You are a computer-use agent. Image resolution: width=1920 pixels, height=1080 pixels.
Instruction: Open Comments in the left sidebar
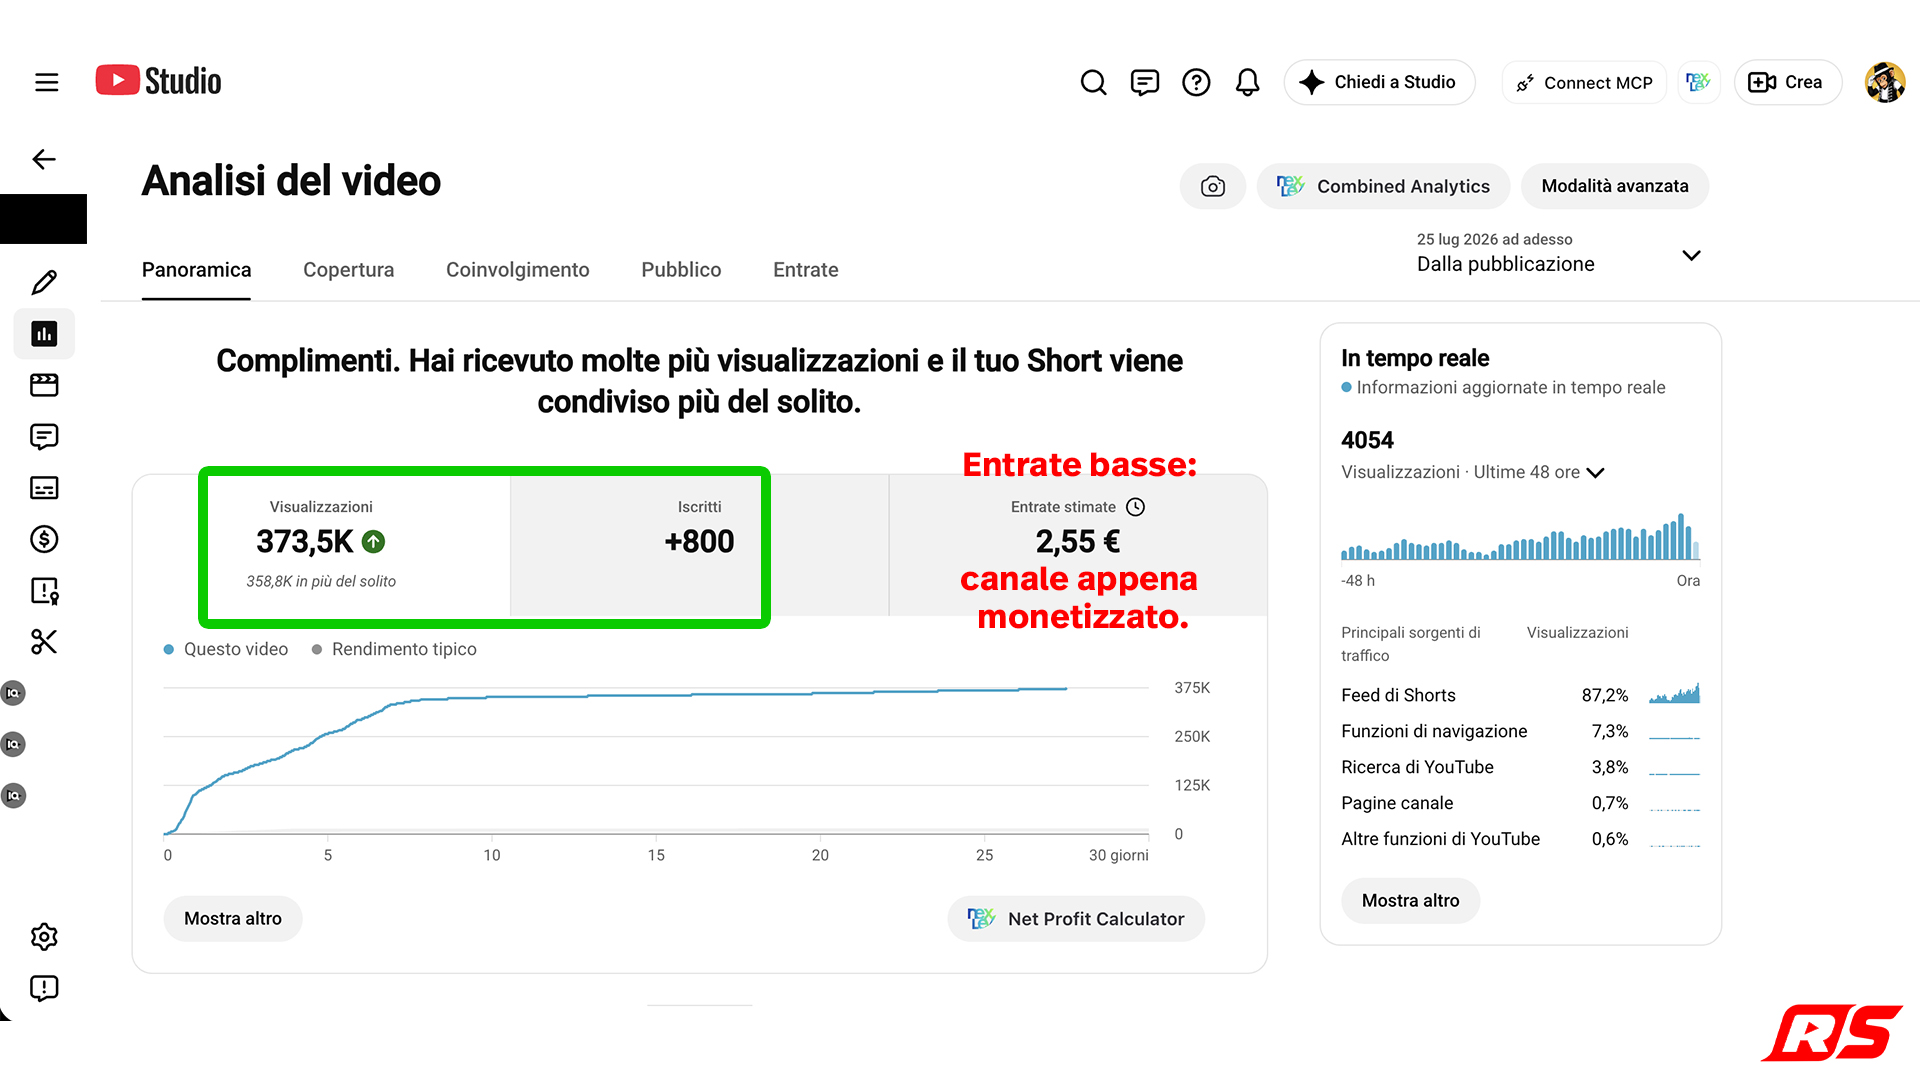tap(44, 437)
